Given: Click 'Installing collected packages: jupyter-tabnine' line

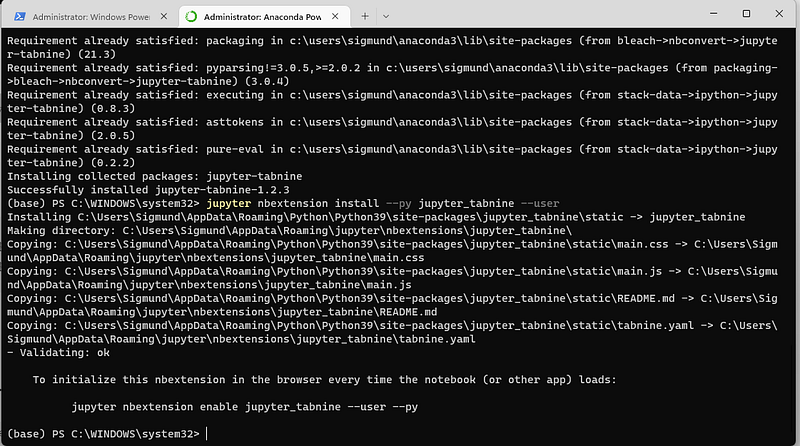Looking at the screenshot, I should [155, 177].
